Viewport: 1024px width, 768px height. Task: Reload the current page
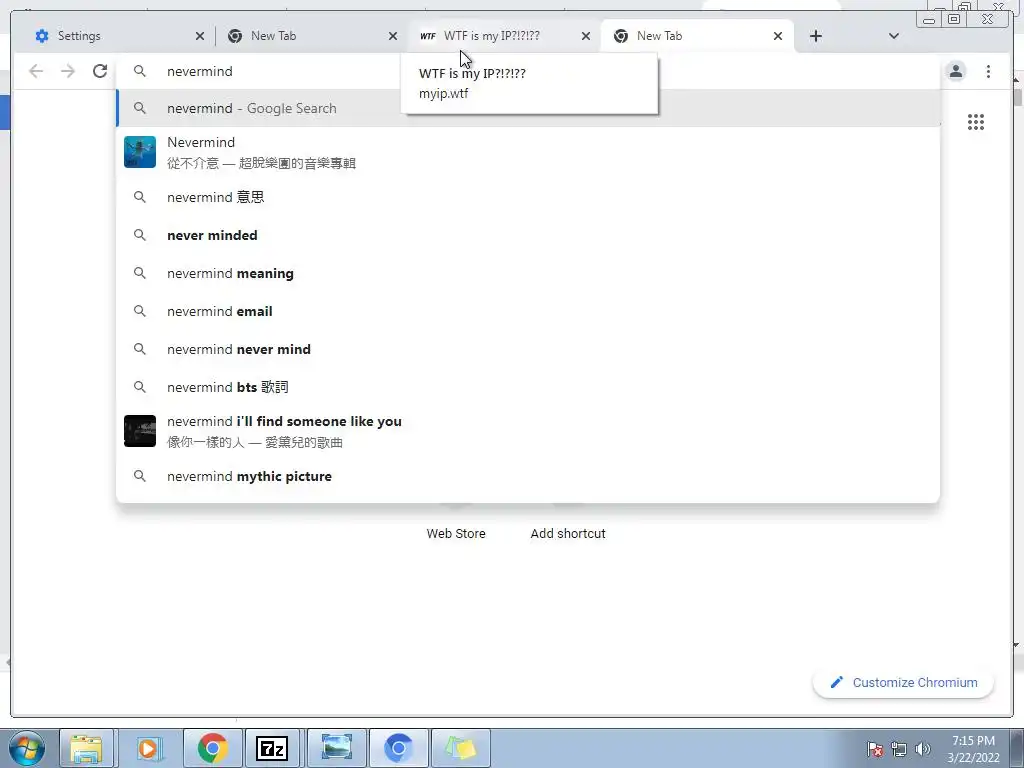tap(100, 71)
